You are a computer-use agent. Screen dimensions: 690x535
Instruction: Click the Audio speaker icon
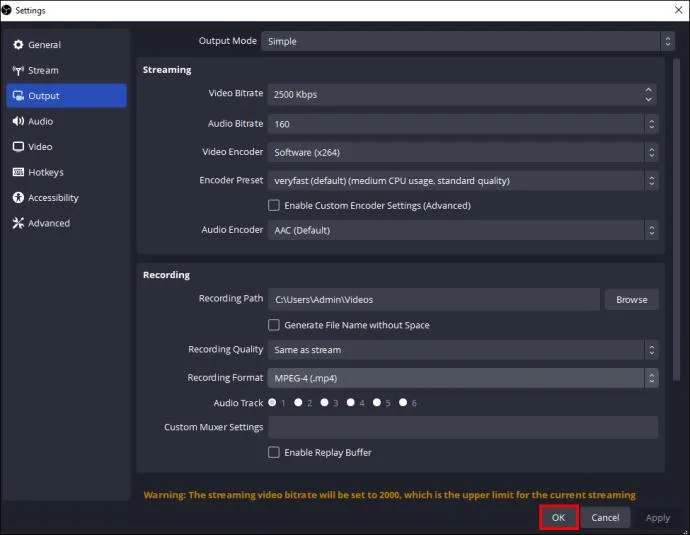point(18,121)
